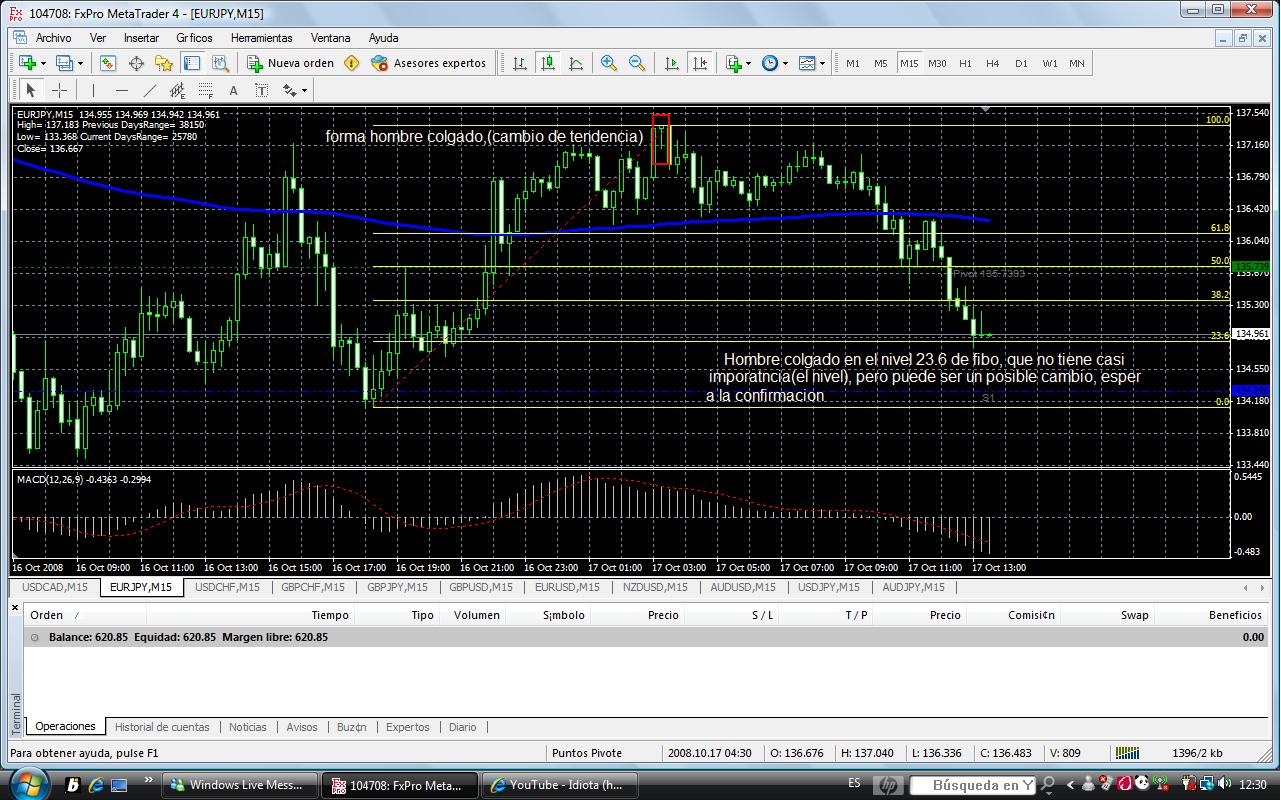Screen dimensions: 1281x800
Task: Click the Asesores expertos button
Action: tap(428, 63)
